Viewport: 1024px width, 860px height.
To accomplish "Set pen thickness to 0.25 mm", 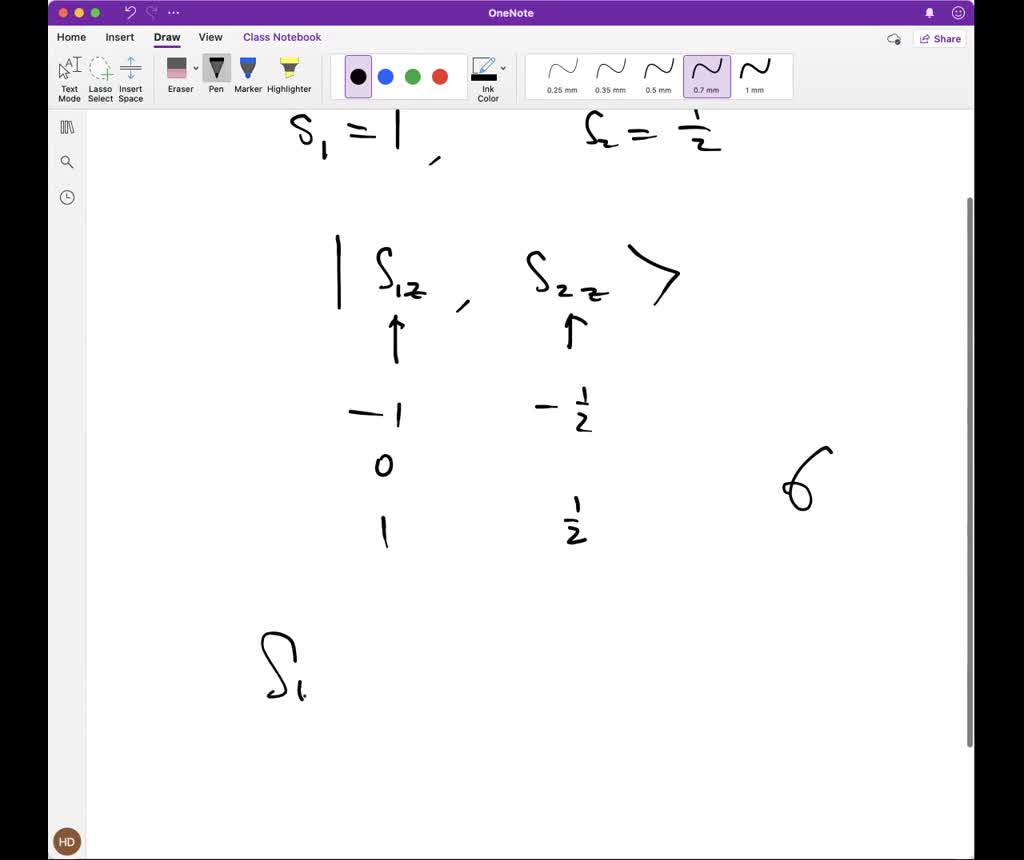I will tap(562, 77).
